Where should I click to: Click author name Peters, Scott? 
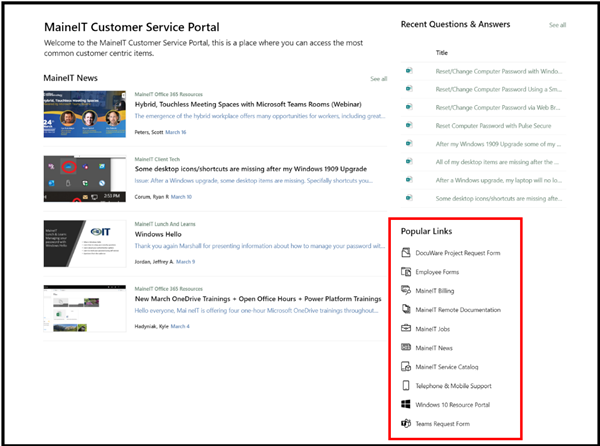tap(149, 132)
